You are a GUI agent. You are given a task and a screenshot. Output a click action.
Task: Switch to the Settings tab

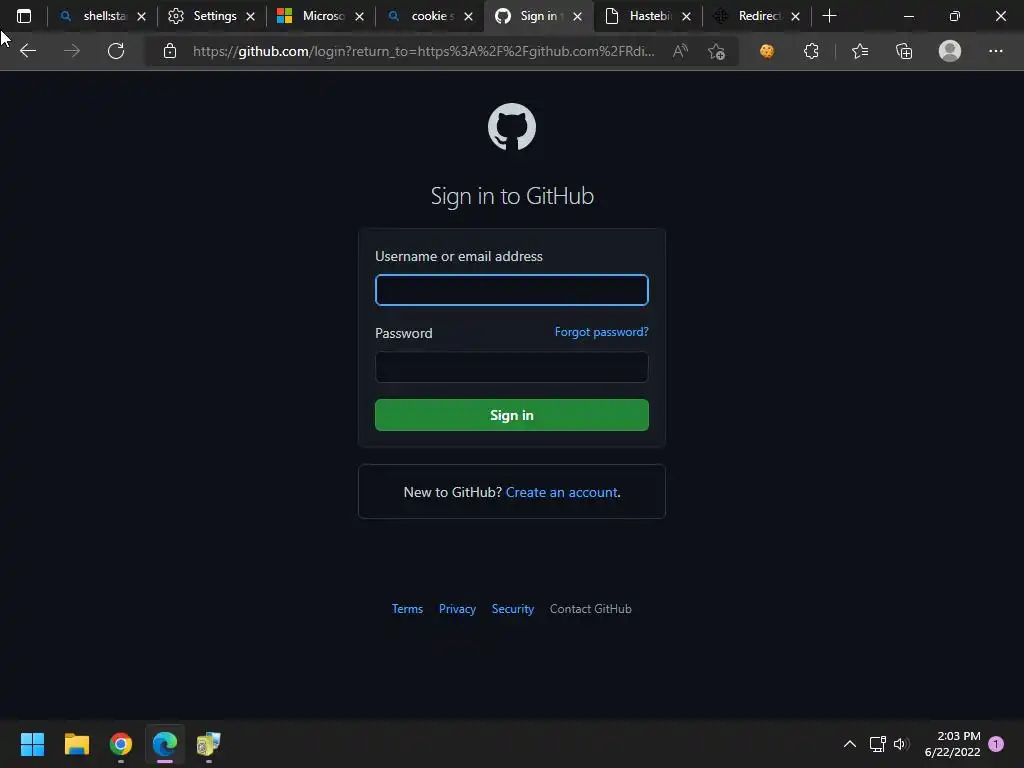click(x=212, y=16)
